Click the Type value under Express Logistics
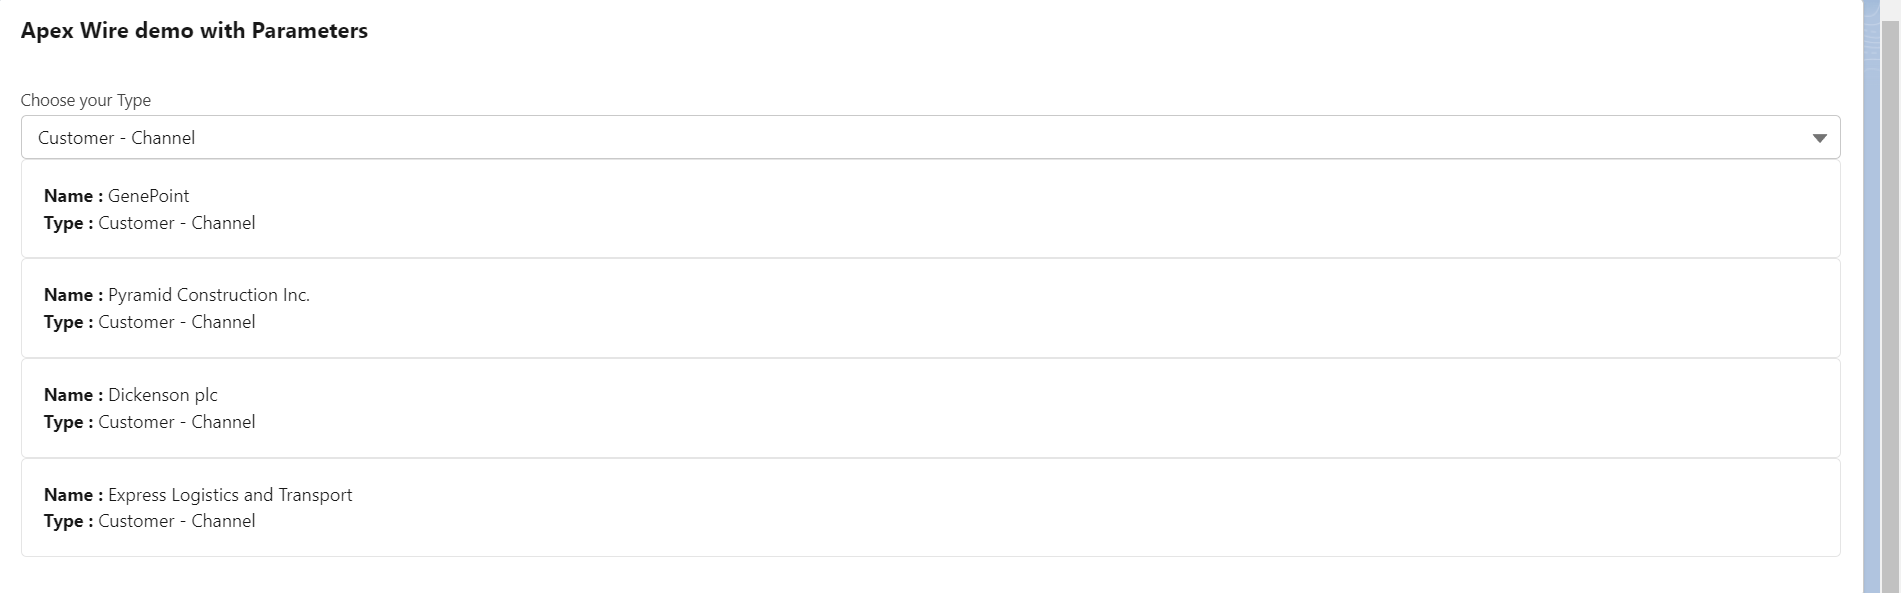The image size is (1901, 593). [177, 521]
